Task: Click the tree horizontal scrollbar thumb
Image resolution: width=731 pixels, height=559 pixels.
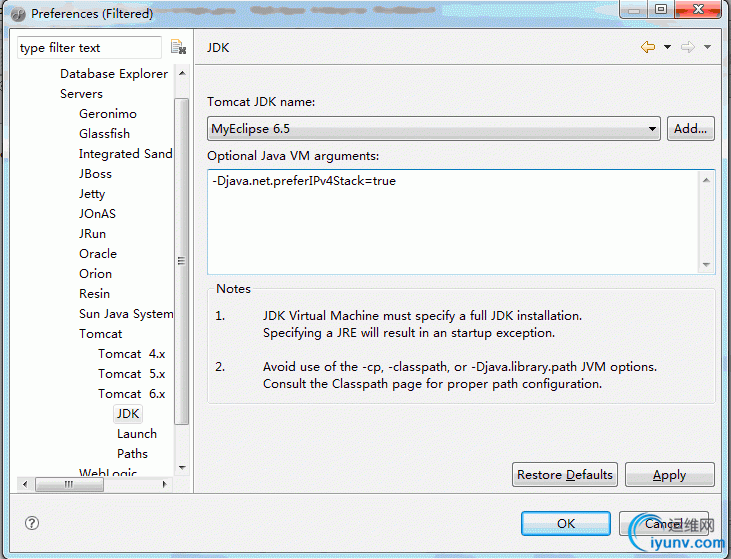Action: pos(69,484)
